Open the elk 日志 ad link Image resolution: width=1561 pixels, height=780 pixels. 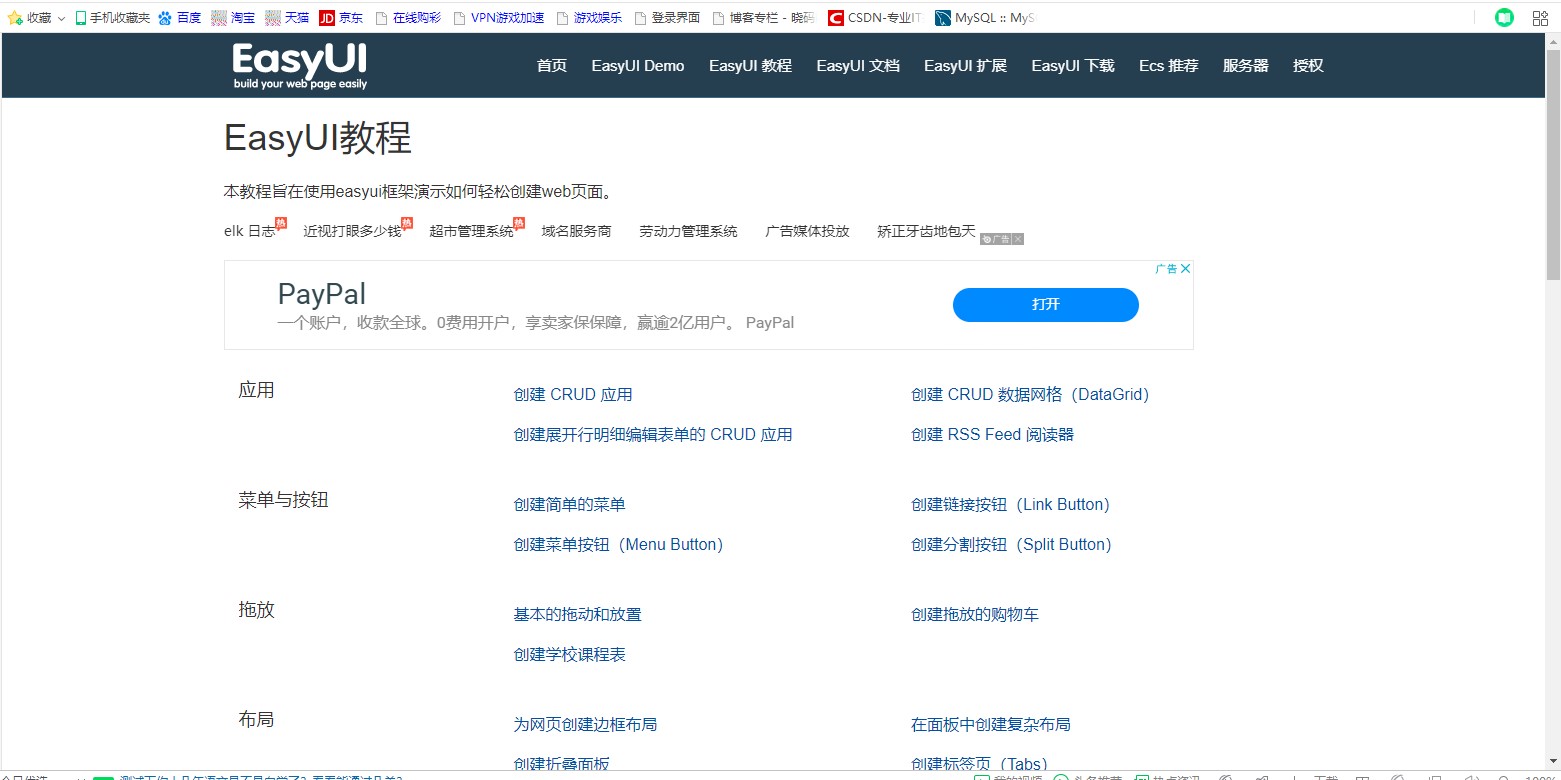[x=250, y=231]
